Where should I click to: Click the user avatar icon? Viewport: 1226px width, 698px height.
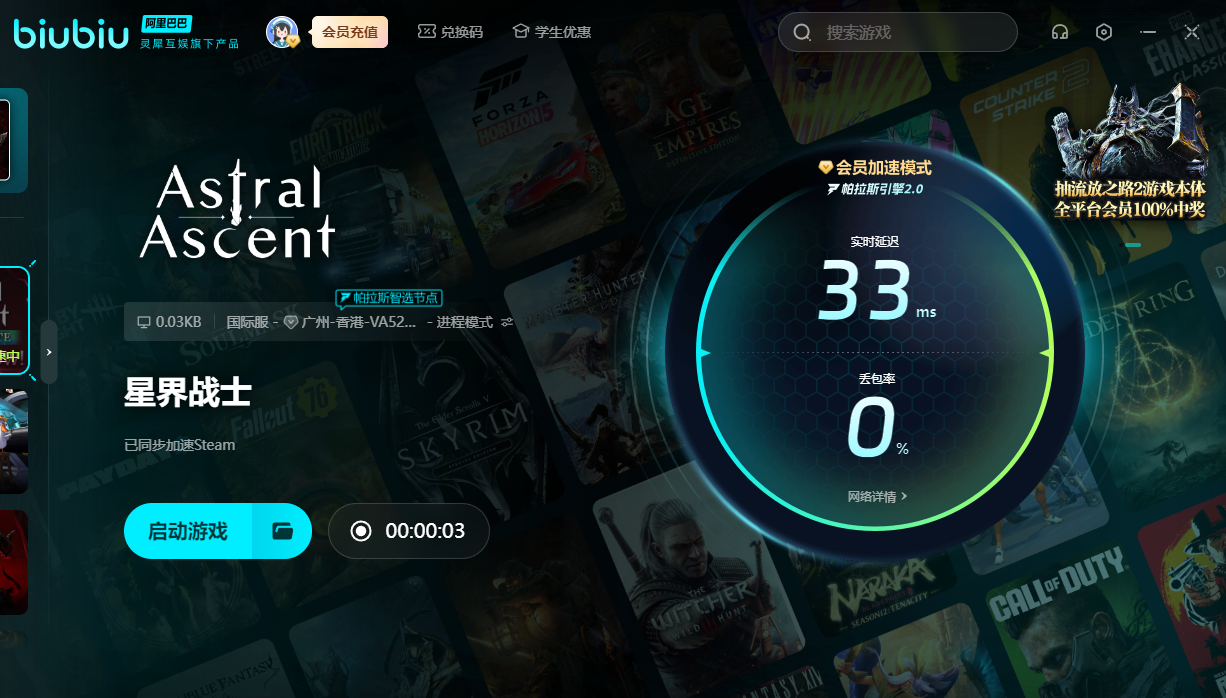[x=282, y=32]
